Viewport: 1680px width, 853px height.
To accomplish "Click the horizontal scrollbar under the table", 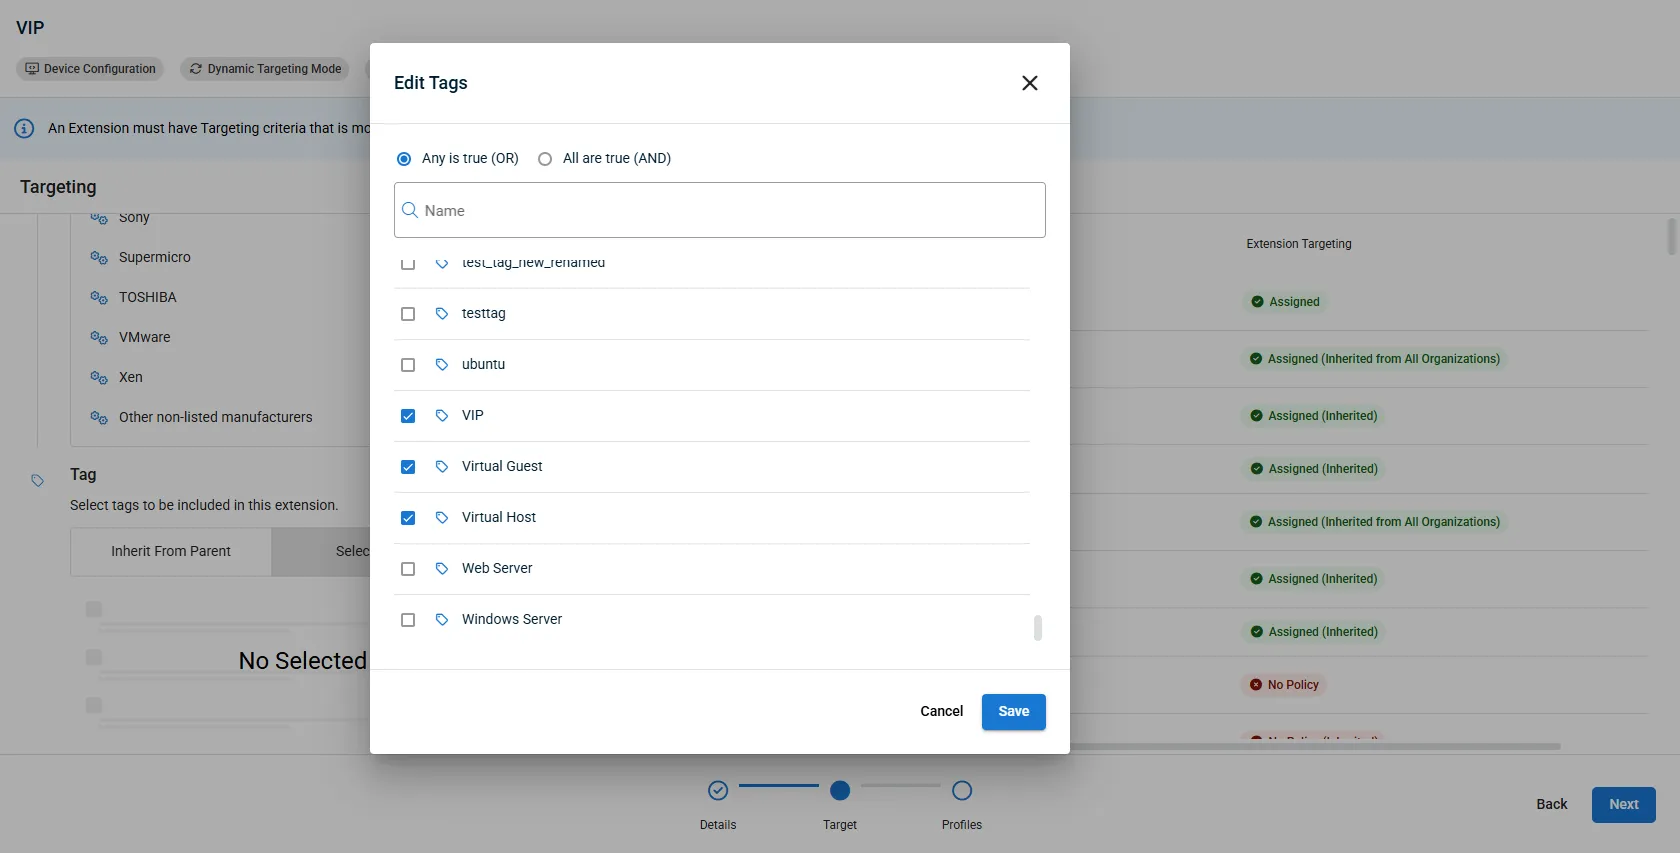I will coord(1315,746).
